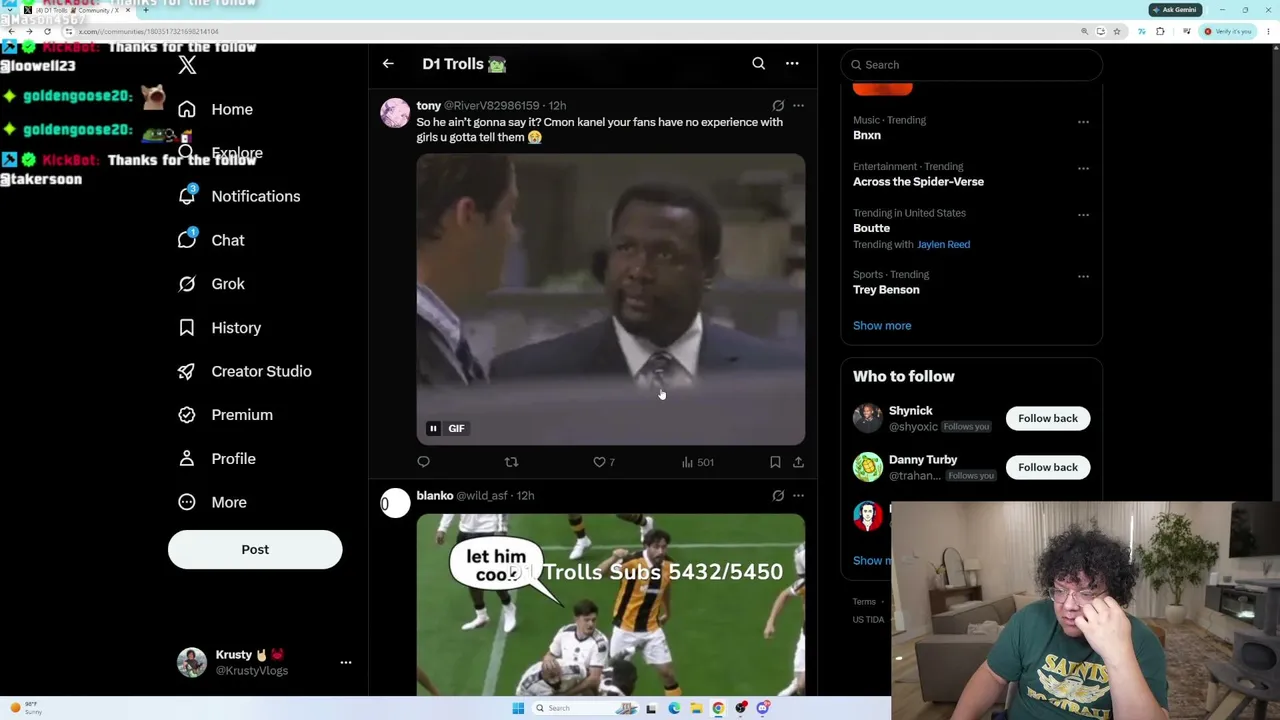
Task: Open D1 Trolls community more options
Action: pyautogui.click(x=792, y=64)
